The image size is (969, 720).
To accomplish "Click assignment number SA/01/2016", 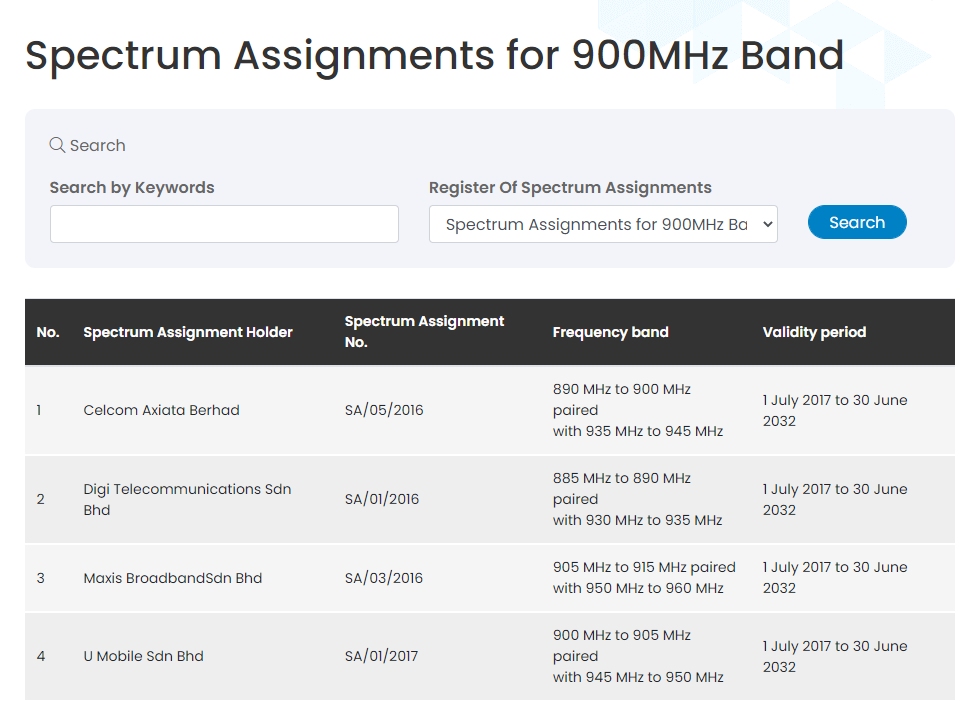I will (x=382, y=499).
